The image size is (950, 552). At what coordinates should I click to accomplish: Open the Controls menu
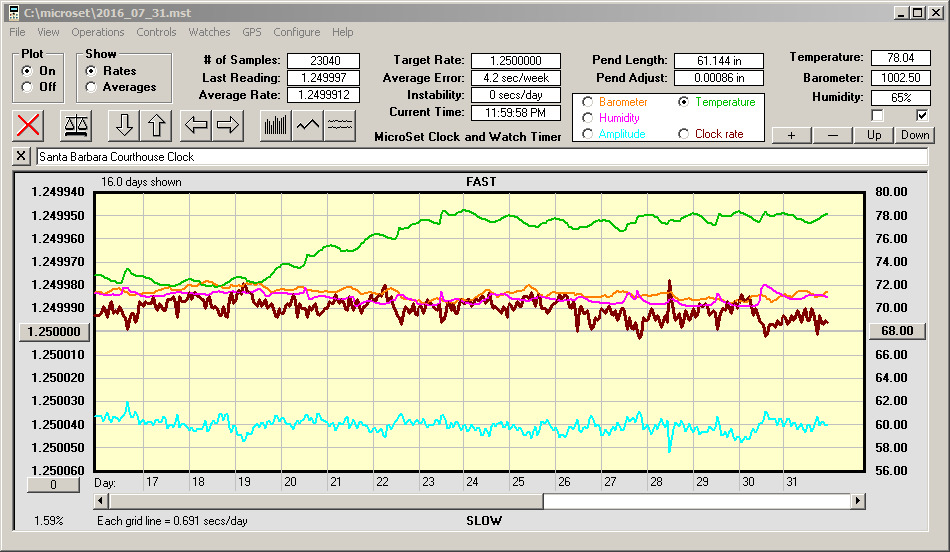point(156,32)
